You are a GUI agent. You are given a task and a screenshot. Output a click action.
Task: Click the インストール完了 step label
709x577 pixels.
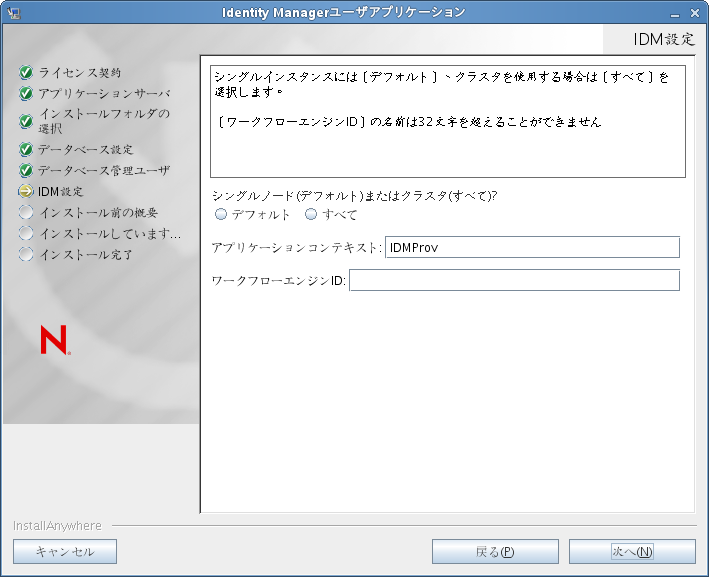[86, 254]
